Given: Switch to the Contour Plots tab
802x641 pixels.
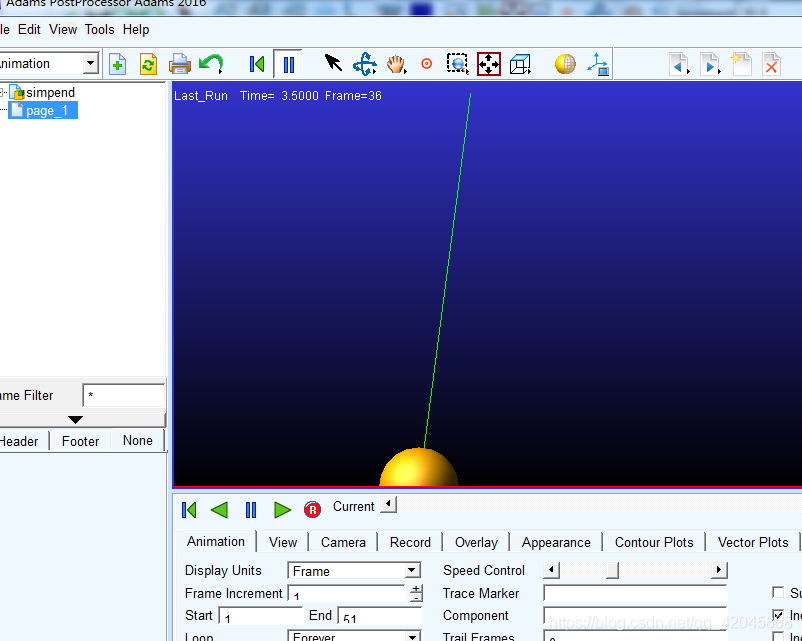Looking at the screenshot, I should pyautogui.click(x=654, y=542).
